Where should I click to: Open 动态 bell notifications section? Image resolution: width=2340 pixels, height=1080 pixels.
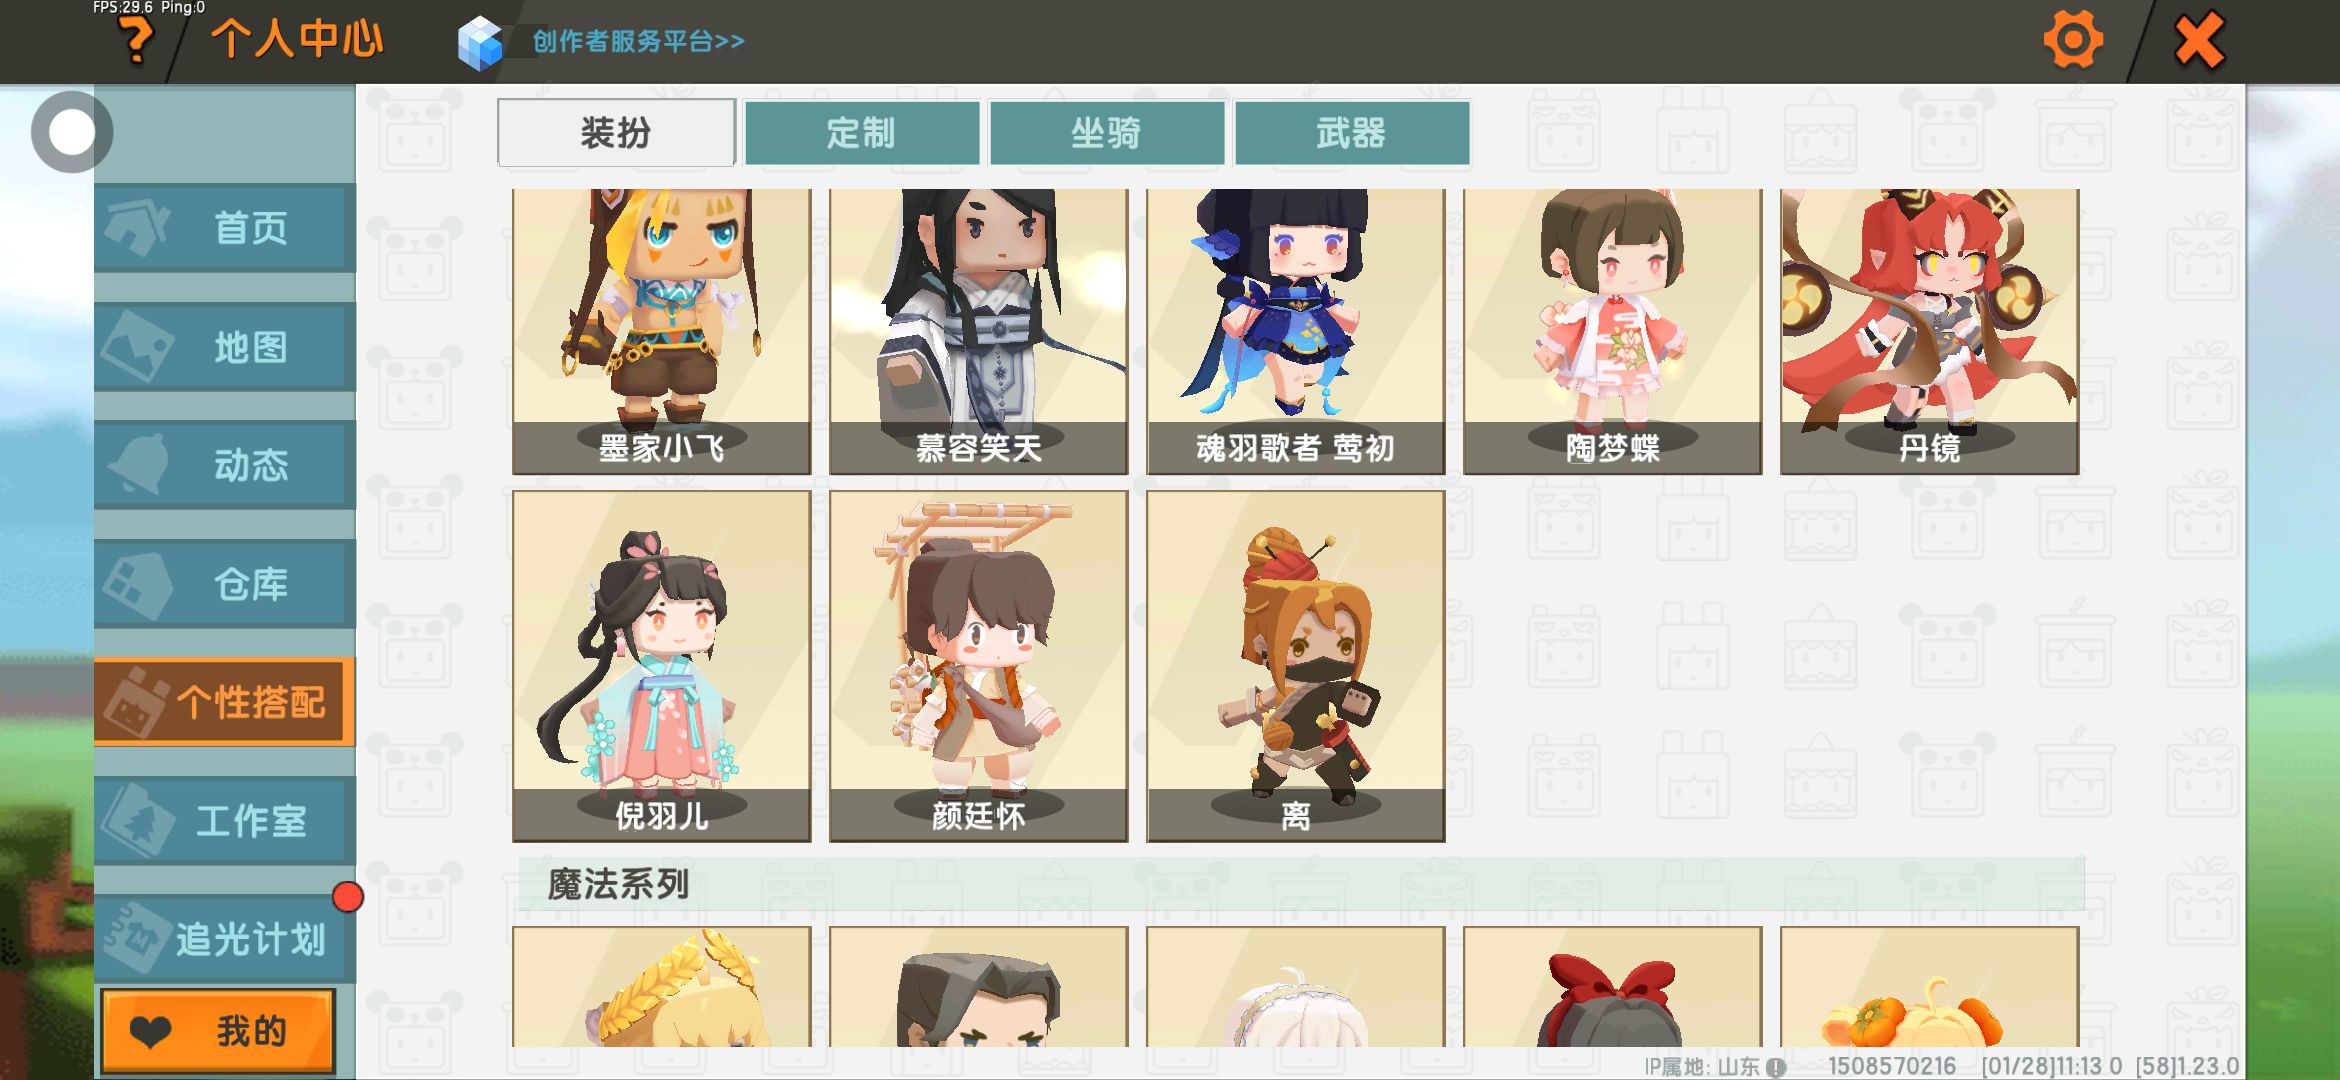tap(225, 465)
